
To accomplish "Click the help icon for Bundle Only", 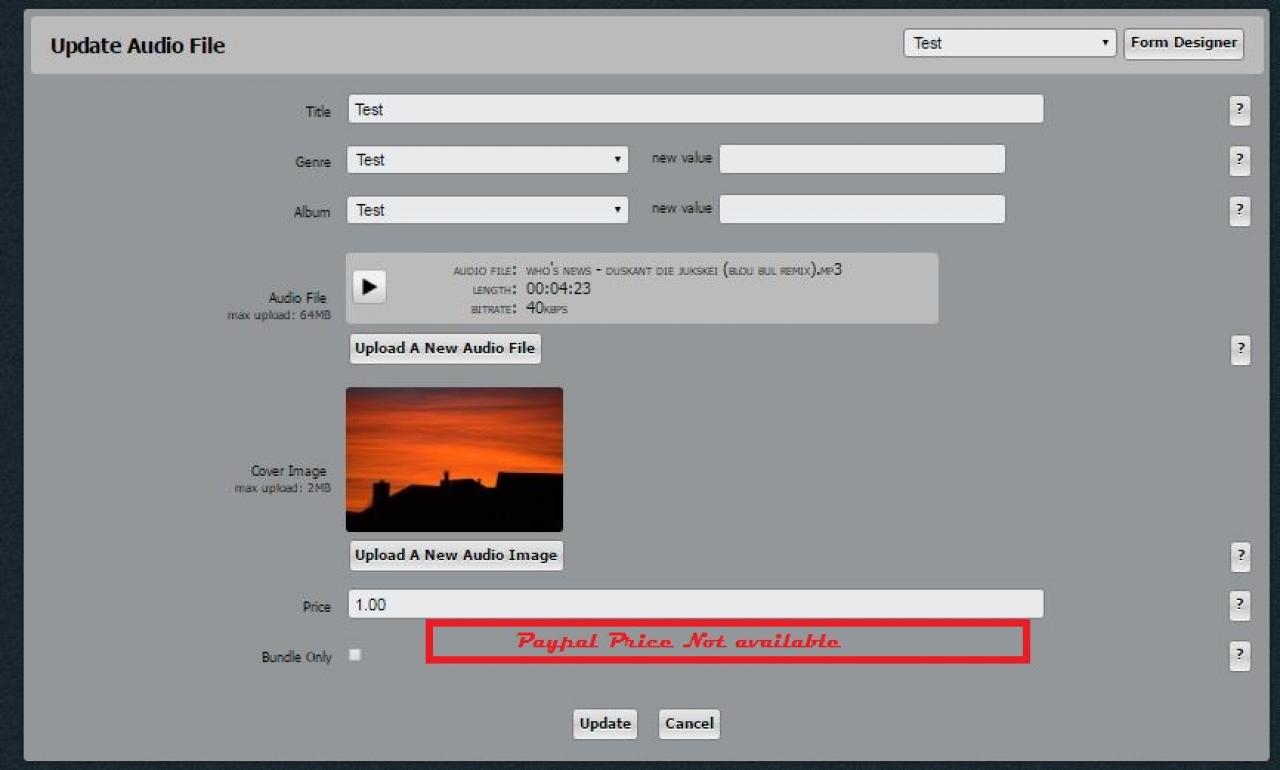I will click(1239, 655).
